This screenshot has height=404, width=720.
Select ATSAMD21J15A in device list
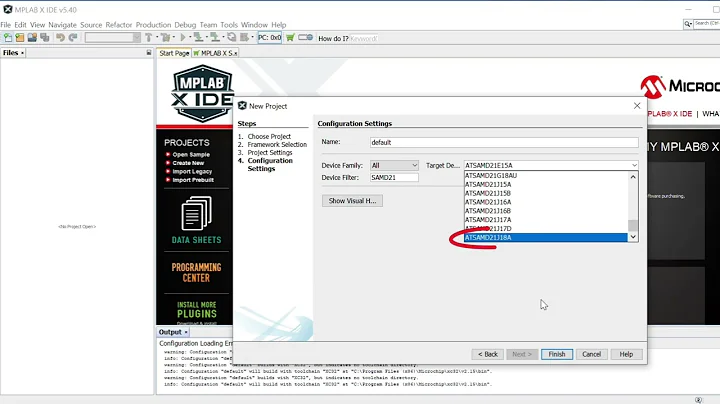pyautogui.click(x=546, y=185)
